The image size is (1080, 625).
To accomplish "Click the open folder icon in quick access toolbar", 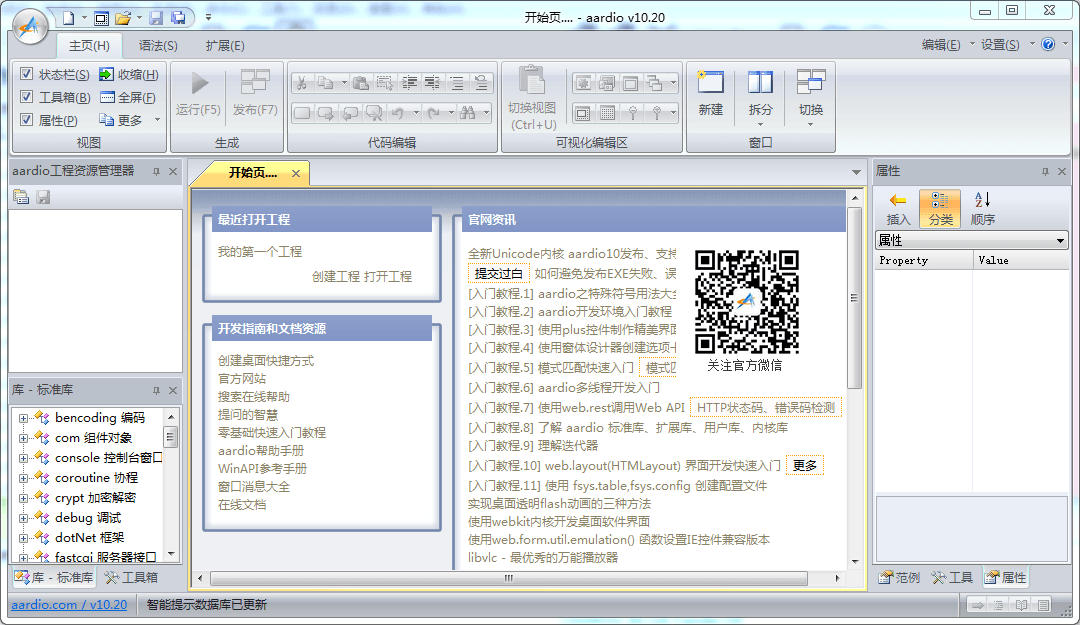I will (x=123, y=17).
